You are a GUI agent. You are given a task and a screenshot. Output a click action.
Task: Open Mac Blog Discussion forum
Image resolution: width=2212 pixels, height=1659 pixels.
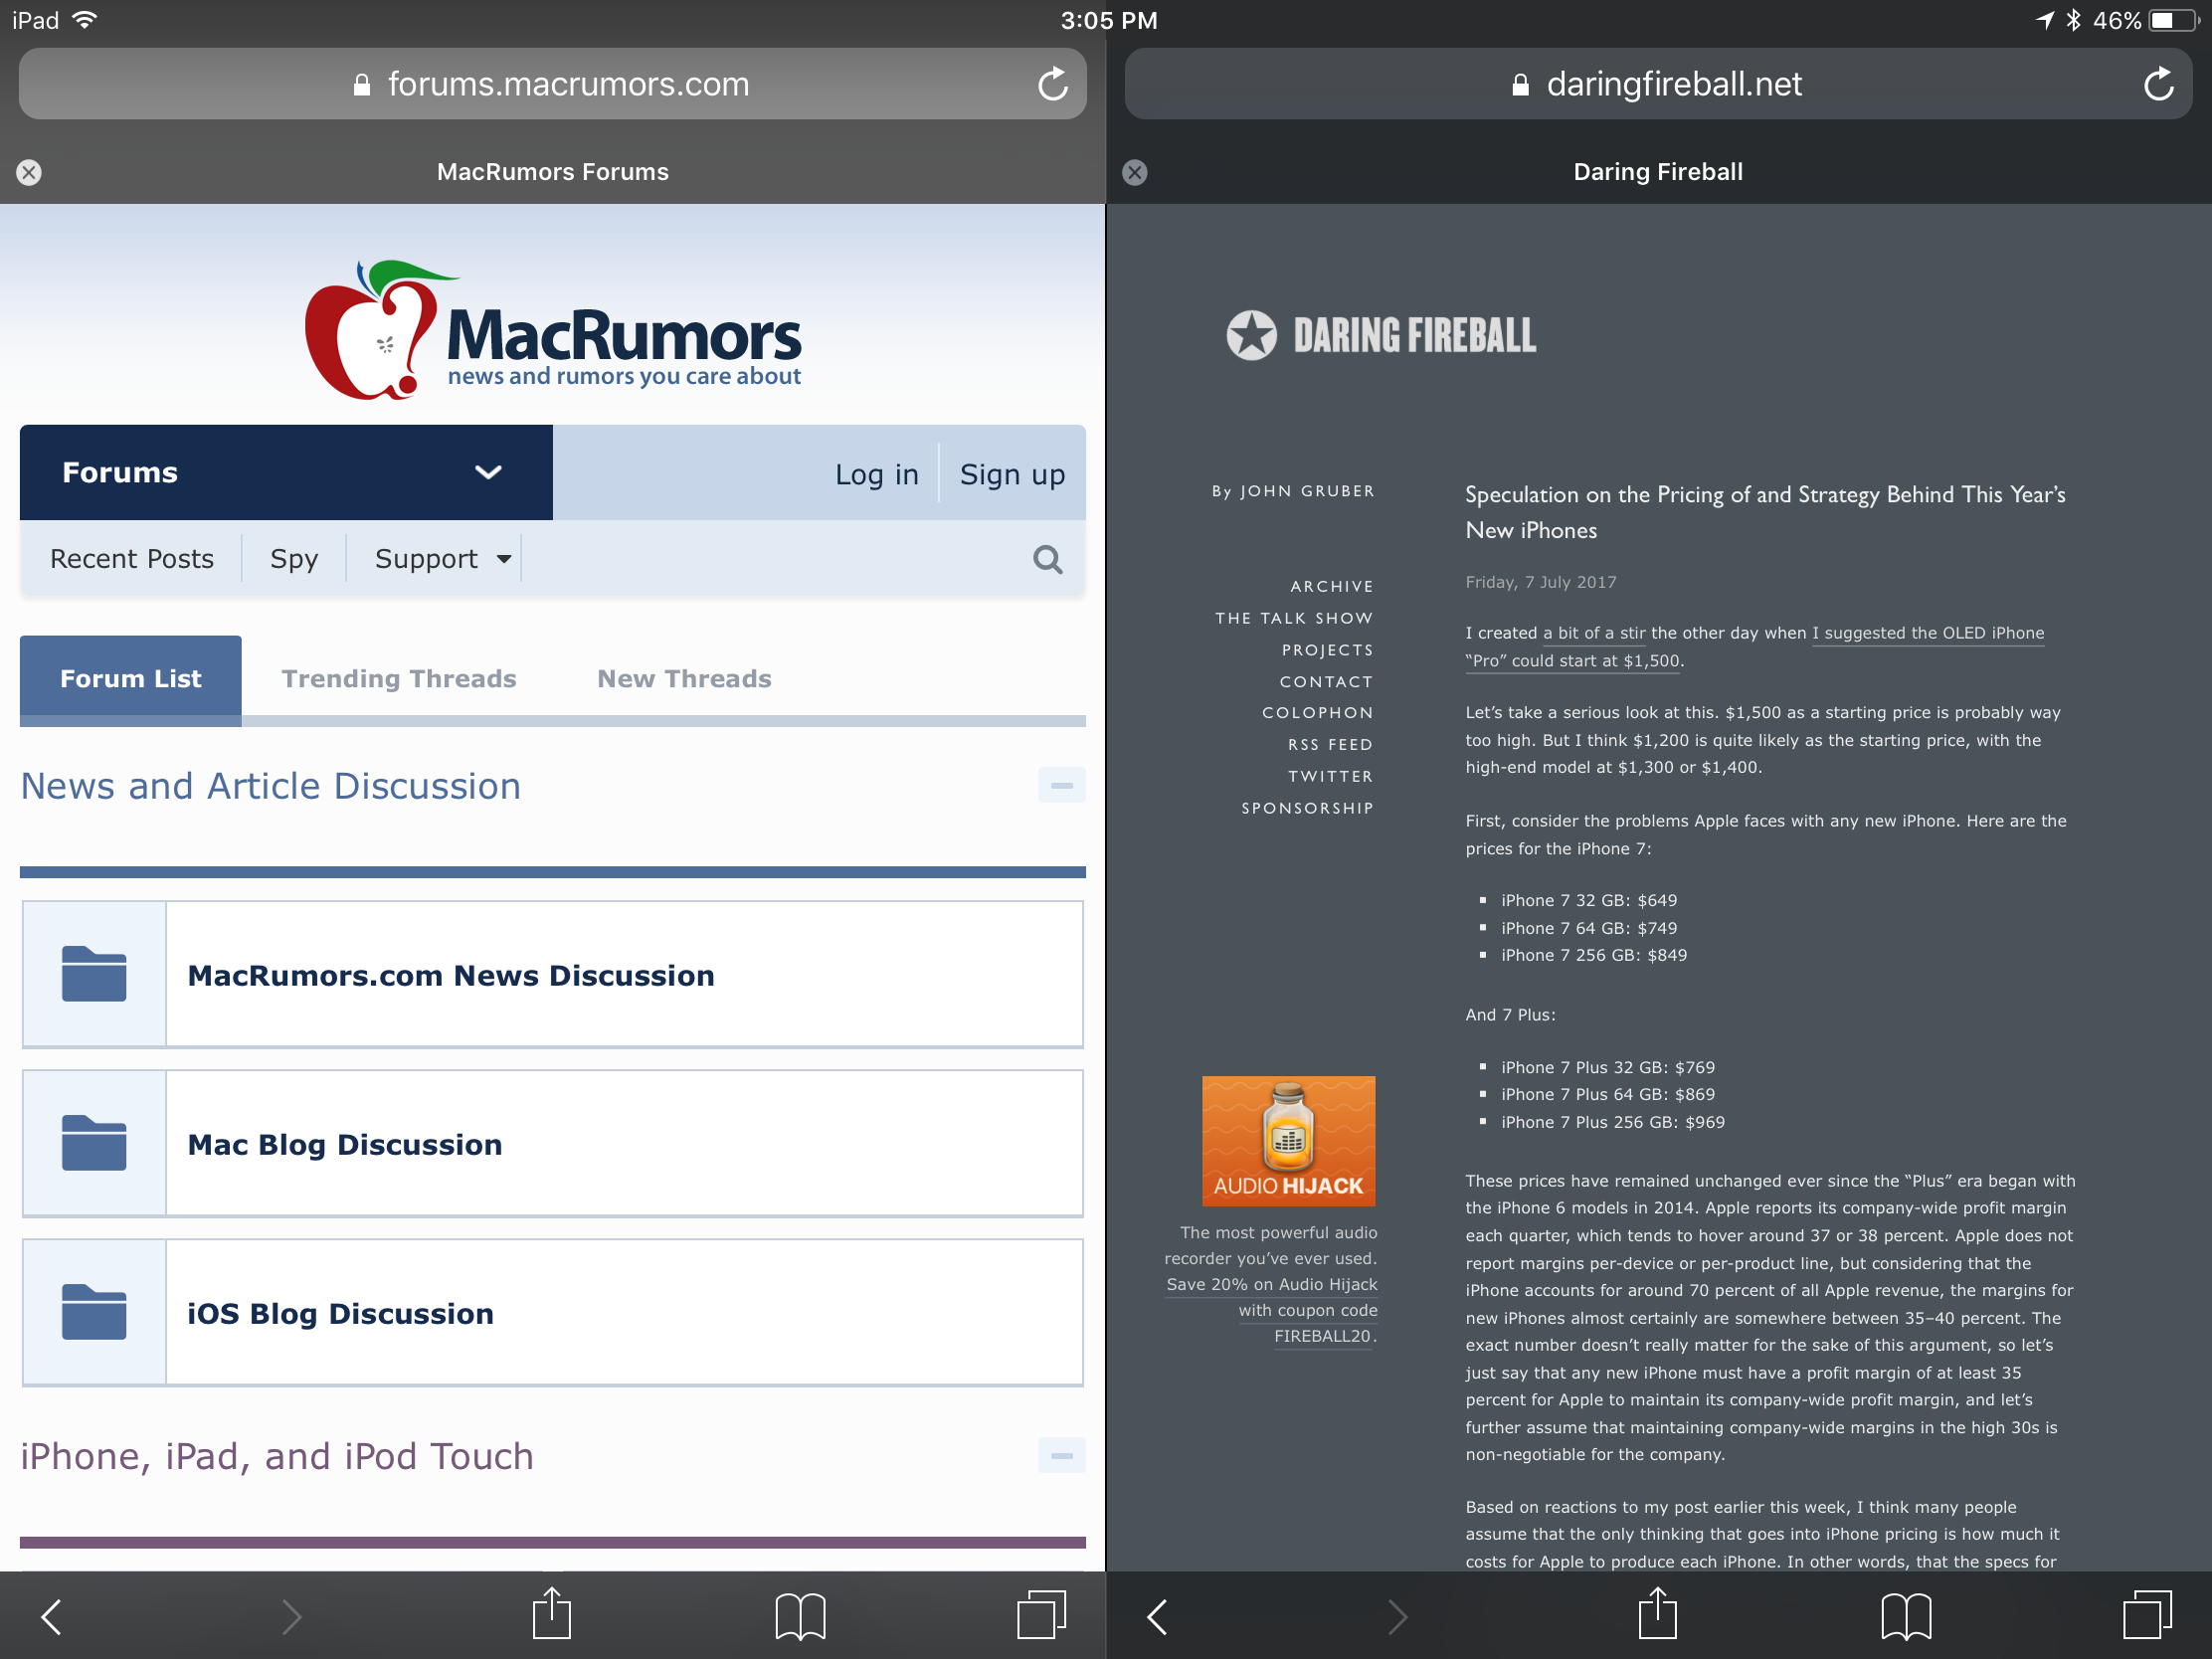click(345, 1144)
